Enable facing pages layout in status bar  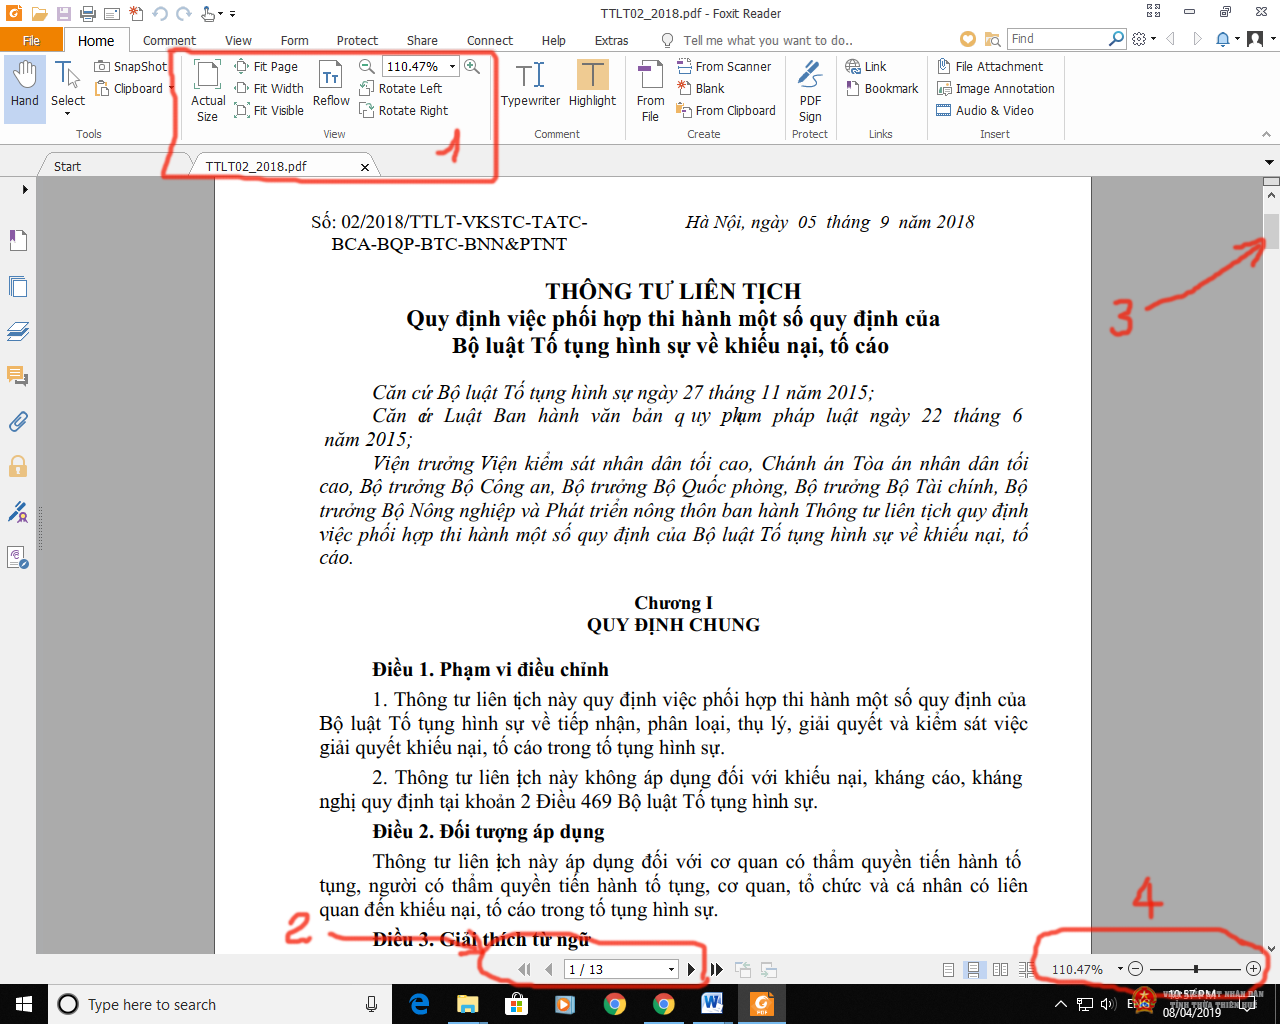coord(1000,969)
